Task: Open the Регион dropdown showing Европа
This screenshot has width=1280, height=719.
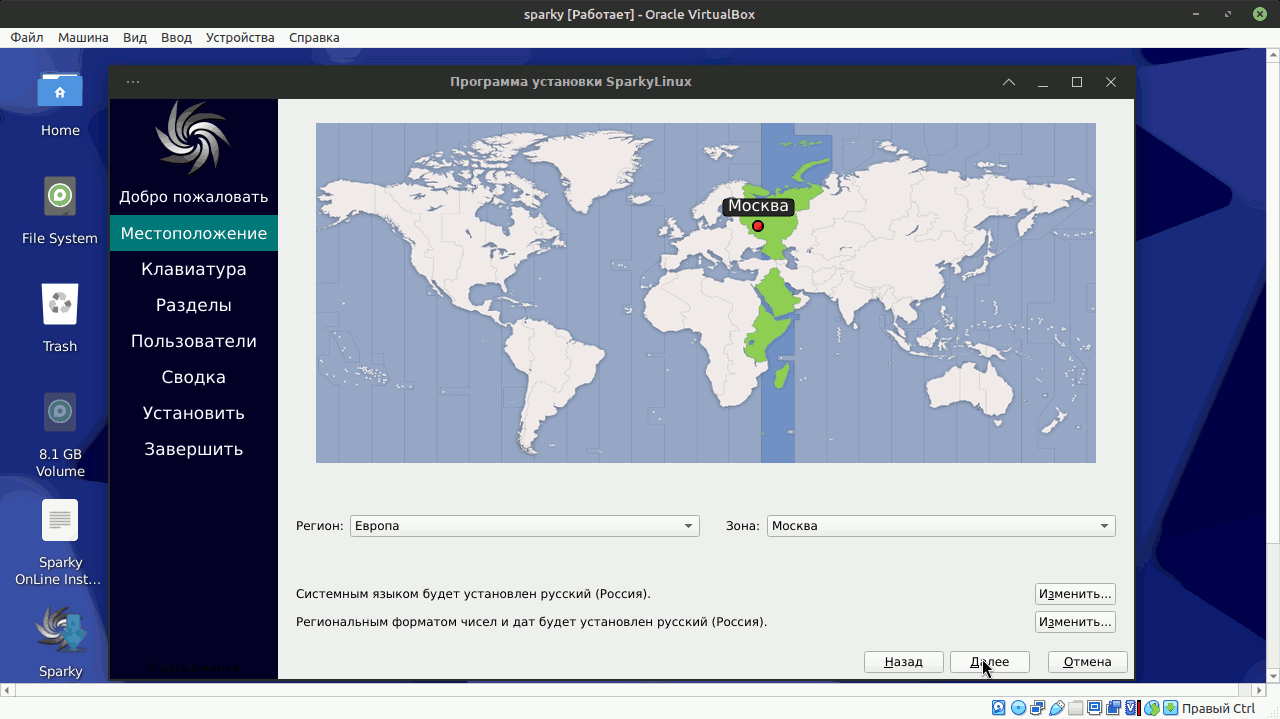Action: [x=524, y=526]
